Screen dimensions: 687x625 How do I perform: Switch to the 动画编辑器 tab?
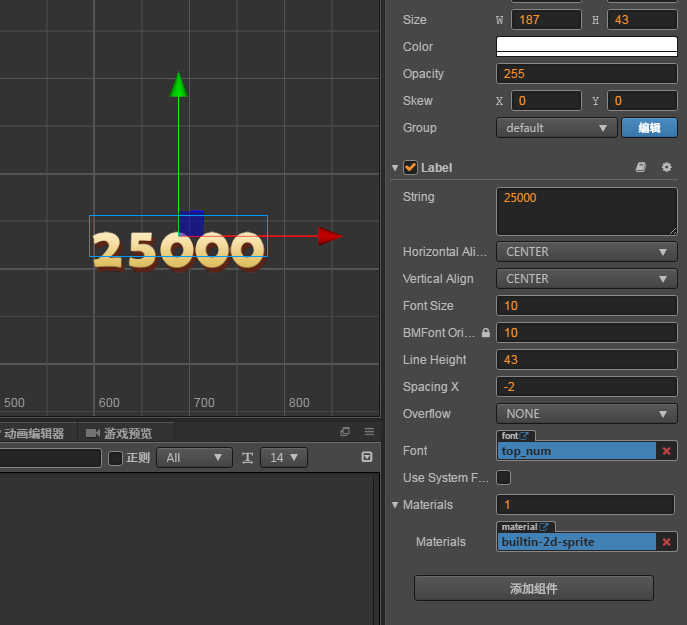click(x=34, y=433)
